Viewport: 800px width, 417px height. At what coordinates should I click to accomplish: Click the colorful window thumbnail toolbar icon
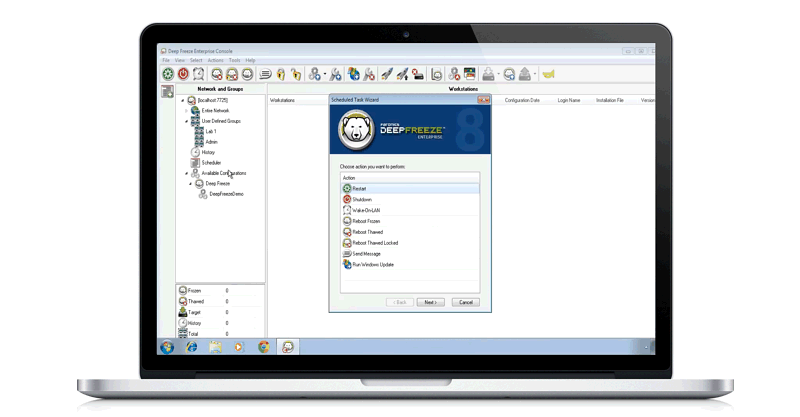(469, 75)
